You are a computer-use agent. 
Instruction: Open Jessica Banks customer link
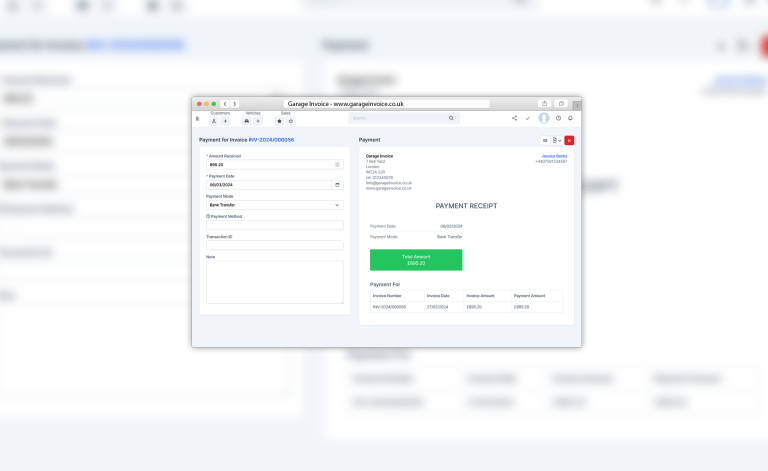pyautogui.click(x=553, y=156)
